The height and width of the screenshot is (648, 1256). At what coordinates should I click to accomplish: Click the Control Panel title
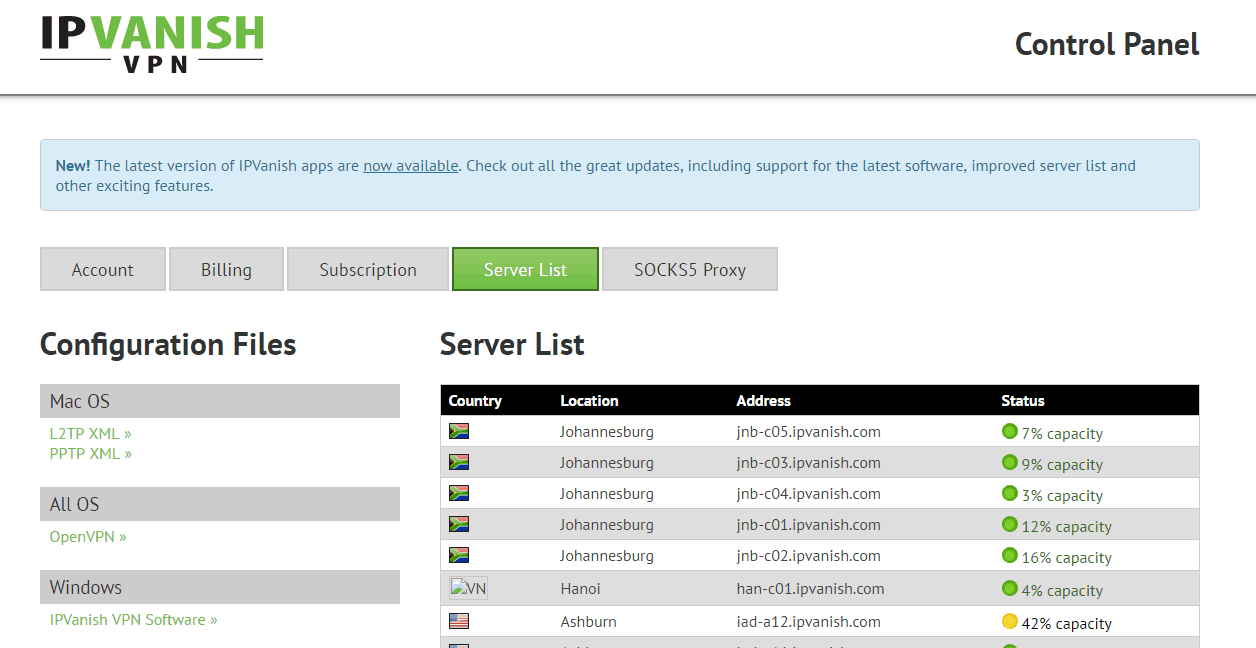1107,44
